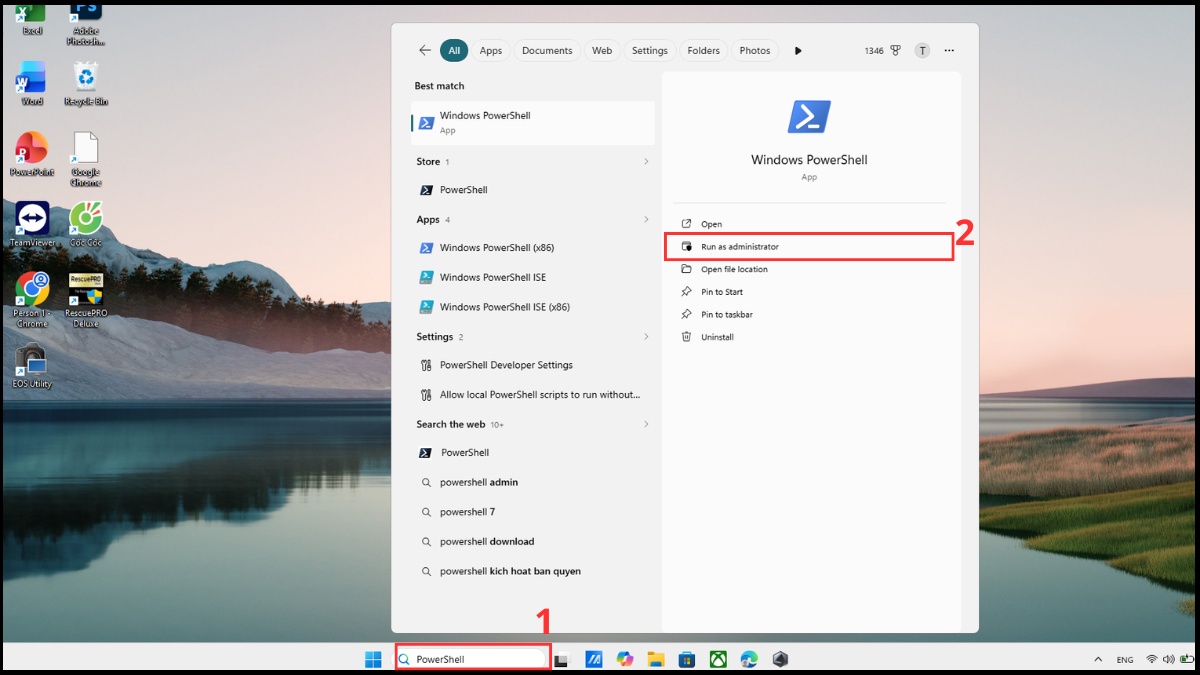Open the network icon in system tray
This screenshot has height=675, width=1200.
tap(1152, 660)
